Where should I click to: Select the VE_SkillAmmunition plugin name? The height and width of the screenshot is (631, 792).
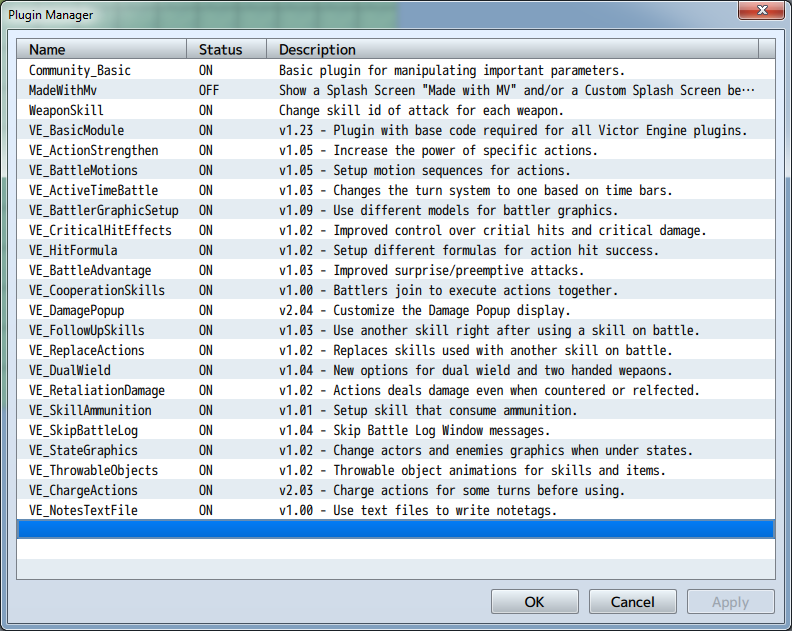click(x=90, y=411)
